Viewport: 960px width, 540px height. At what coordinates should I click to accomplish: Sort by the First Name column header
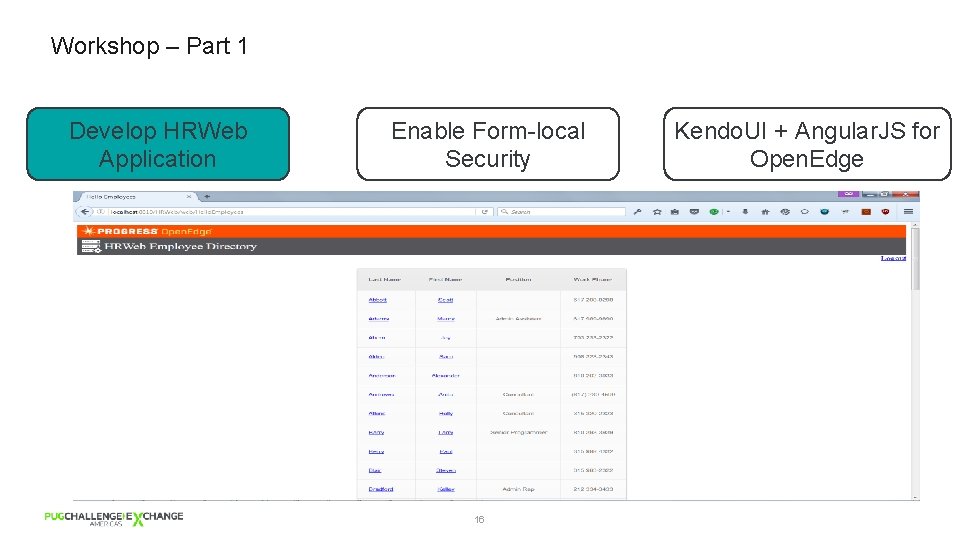point(445,279)
